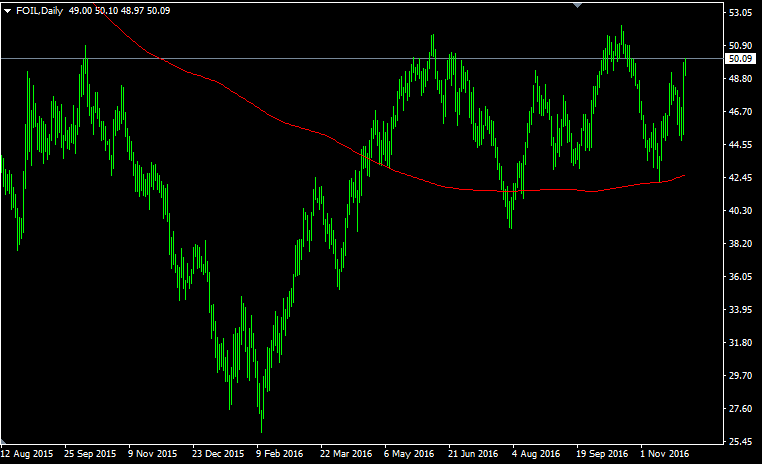Click the 42.45 price scale label
The width and height of the screenshot is (762, 464).
point(741,178)
